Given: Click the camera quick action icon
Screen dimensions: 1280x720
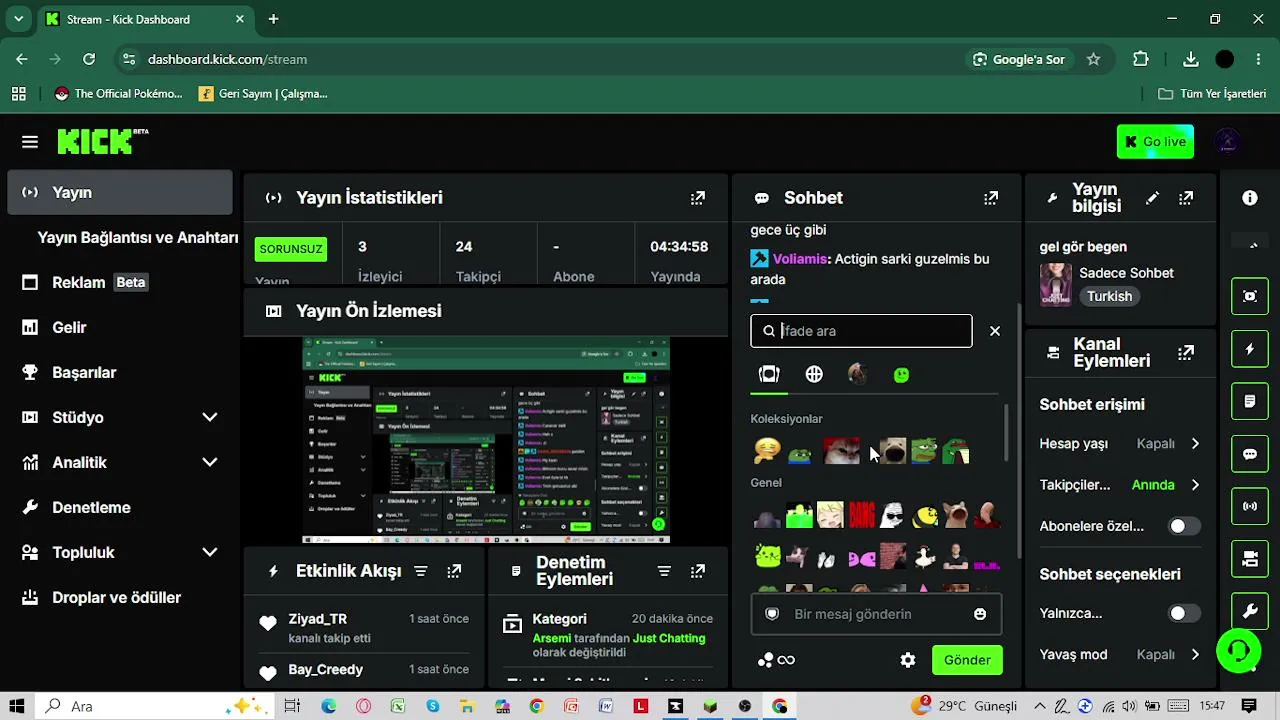Looking at the screenshot, I should [1250, 559].
